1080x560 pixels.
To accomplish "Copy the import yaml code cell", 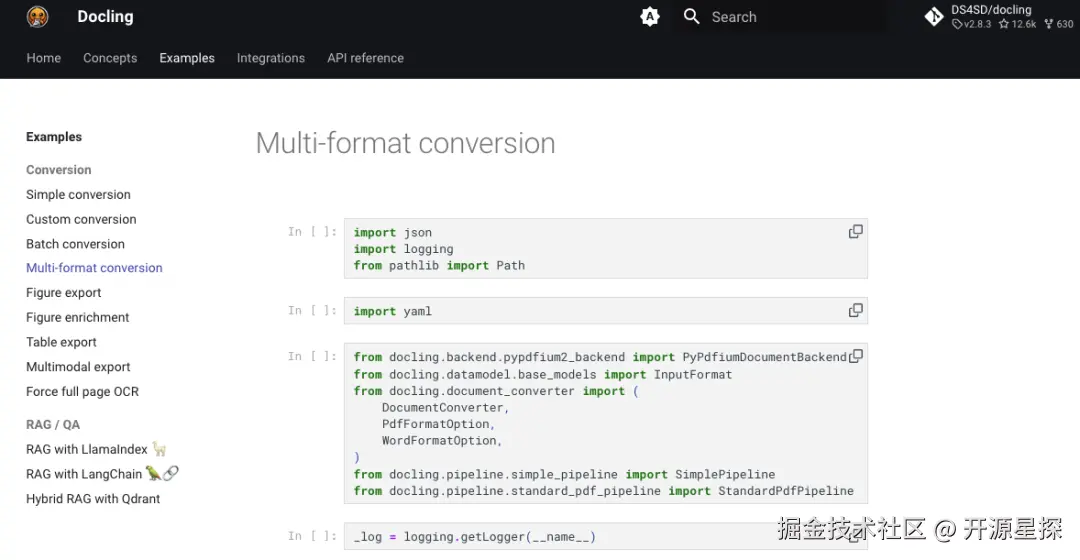I will click(x=855, y=311).
